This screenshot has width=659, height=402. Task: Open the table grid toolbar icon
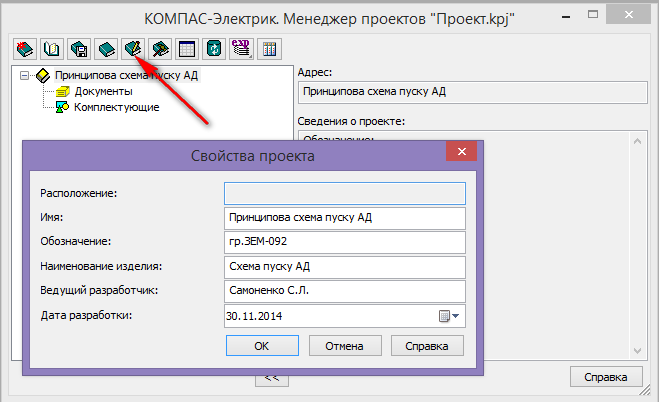pyautogui.click(x=187, y=49)
